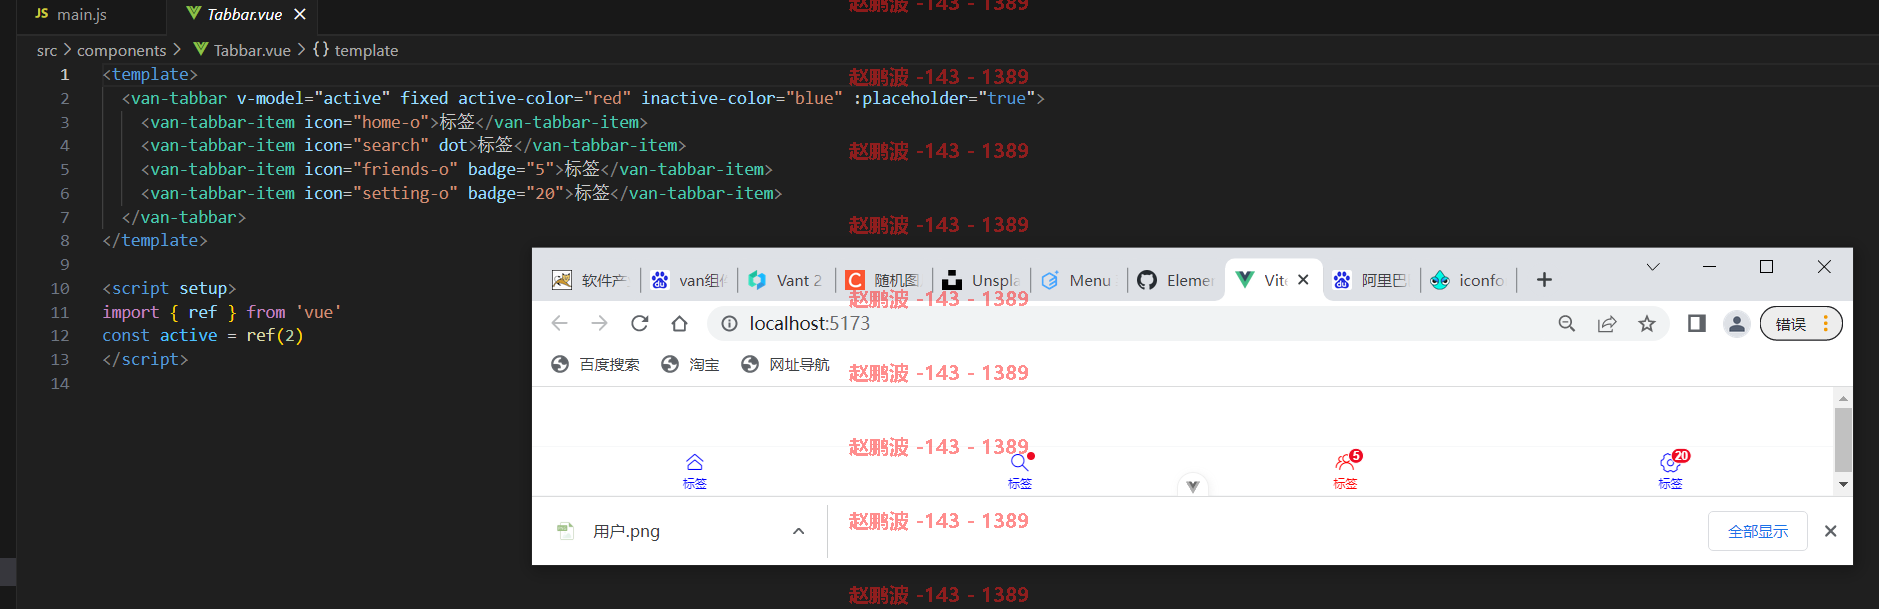Click 'ref(2)' on line 12
Screen dimensions: 1879x609
(x=275, y=335)
